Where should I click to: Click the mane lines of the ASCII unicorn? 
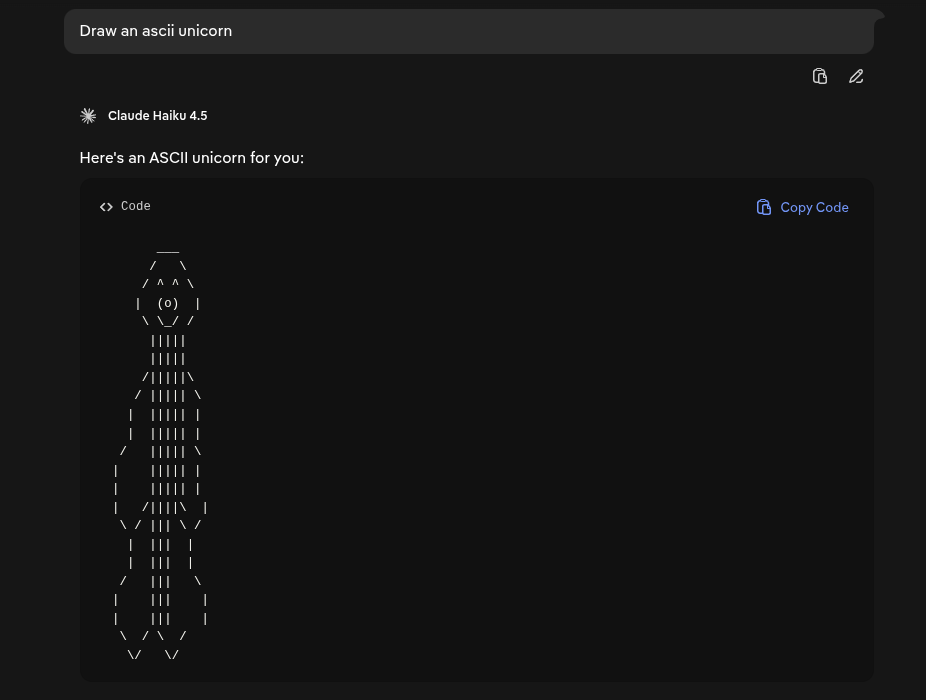pyautogui.click(x=167, y=350)
